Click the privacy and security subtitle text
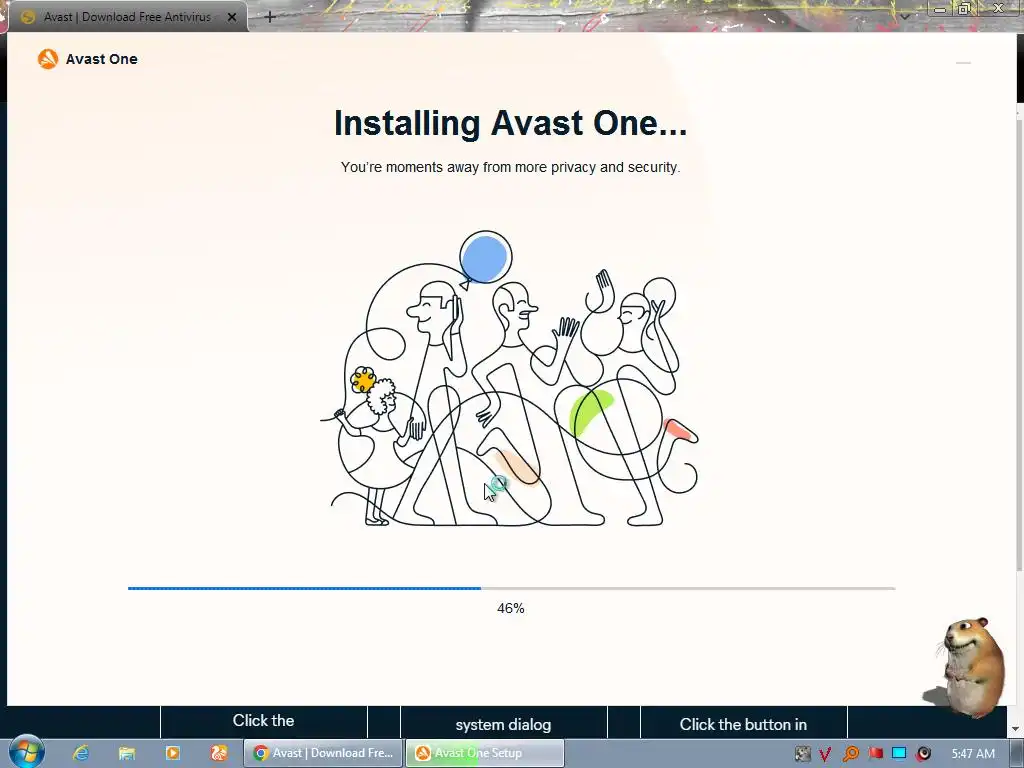1024x768 pixels. (x=511, y=167)
